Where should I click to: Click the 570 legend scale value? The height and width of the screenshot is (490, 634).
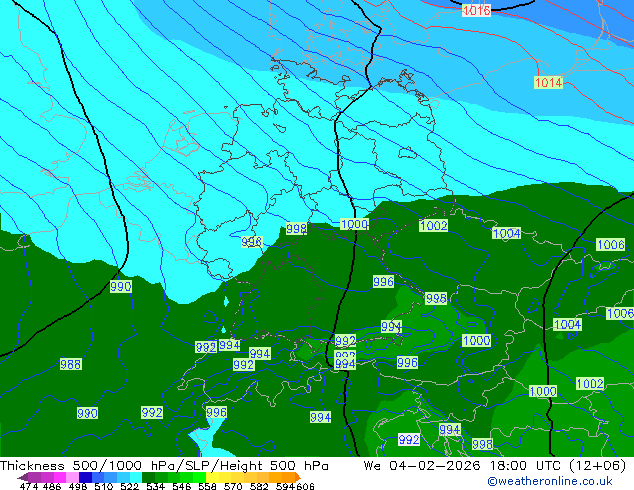point(233,486)
